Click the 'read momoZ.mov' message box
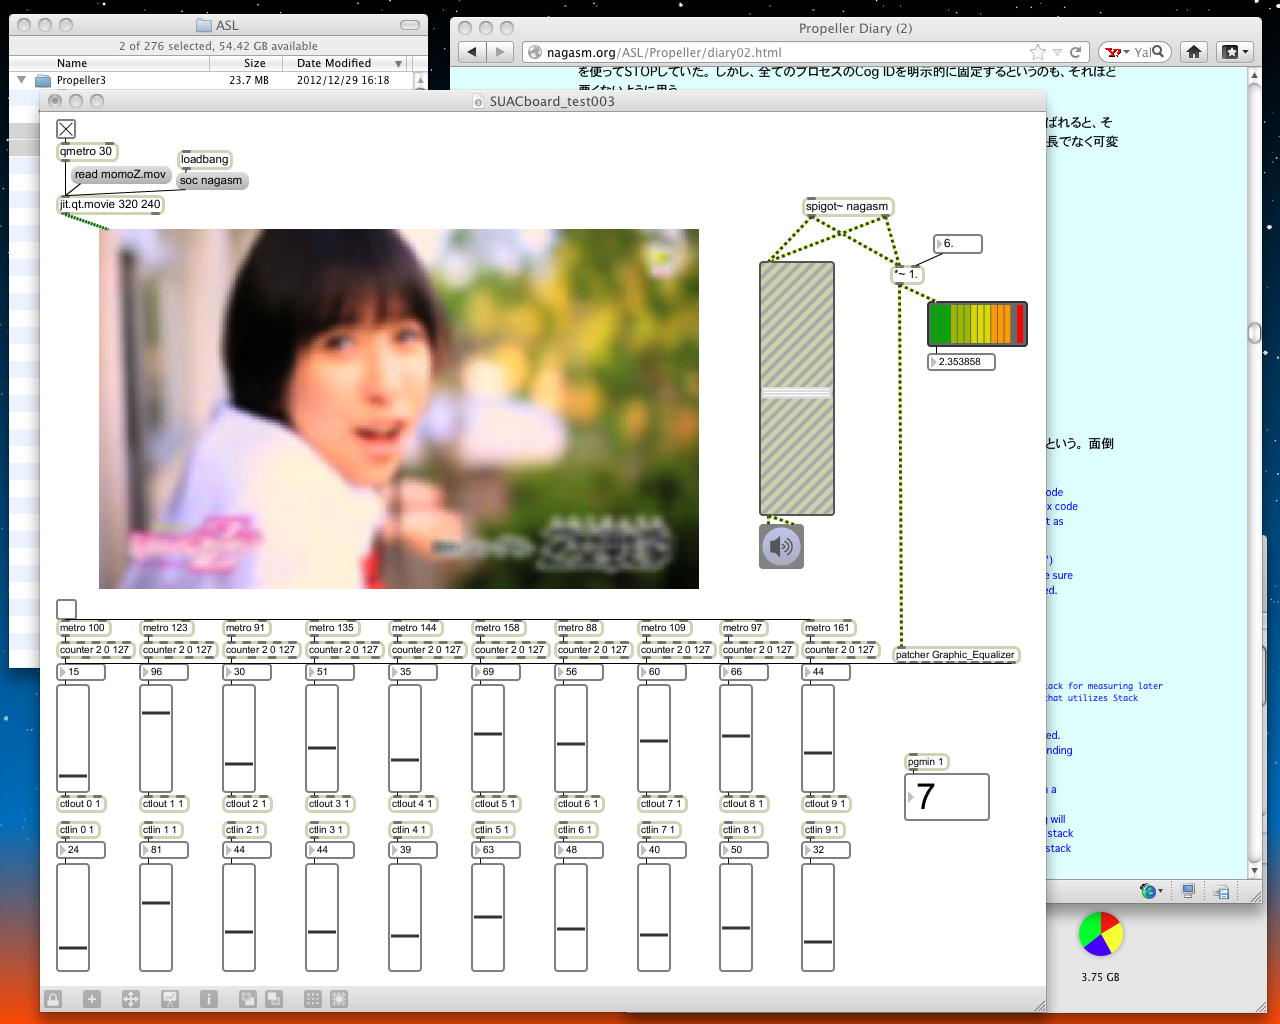The width and height of the screenshot is (1280, 1024). click(x=120, y=175)
